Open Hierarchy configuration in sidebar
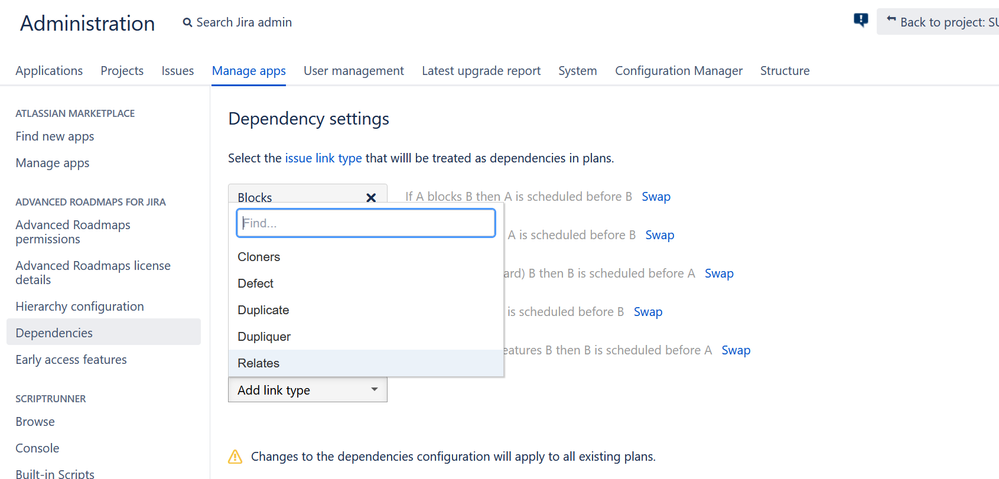 tap(80, 306)
